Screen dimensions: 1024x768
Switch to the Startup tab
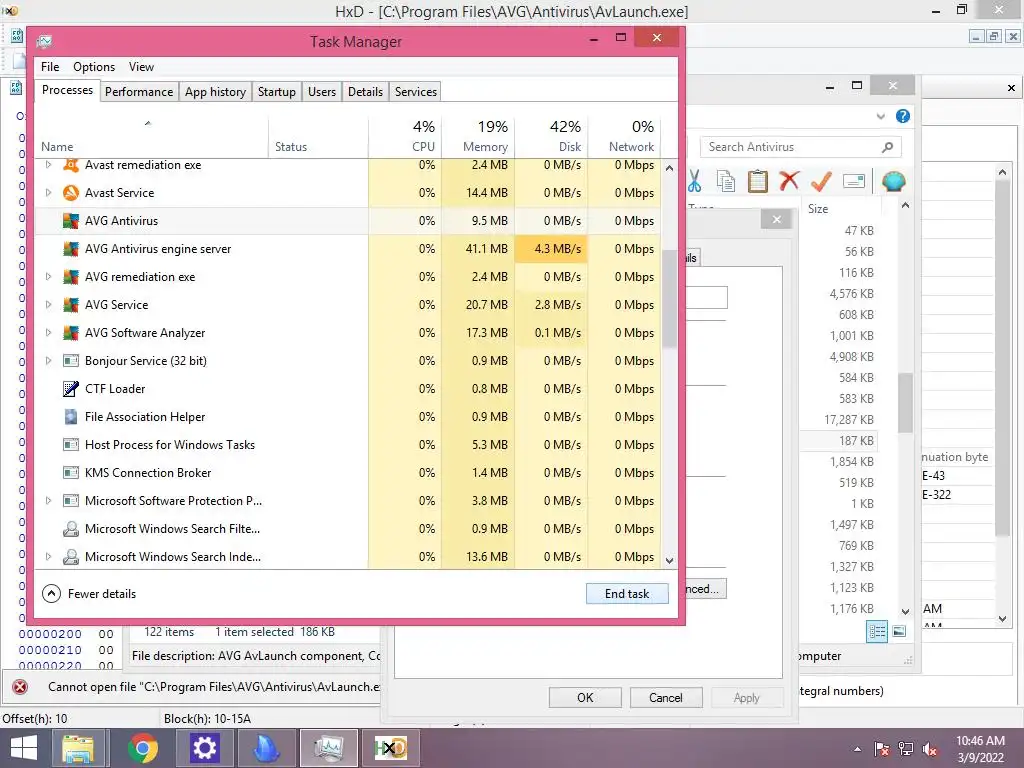pos(277,91)
